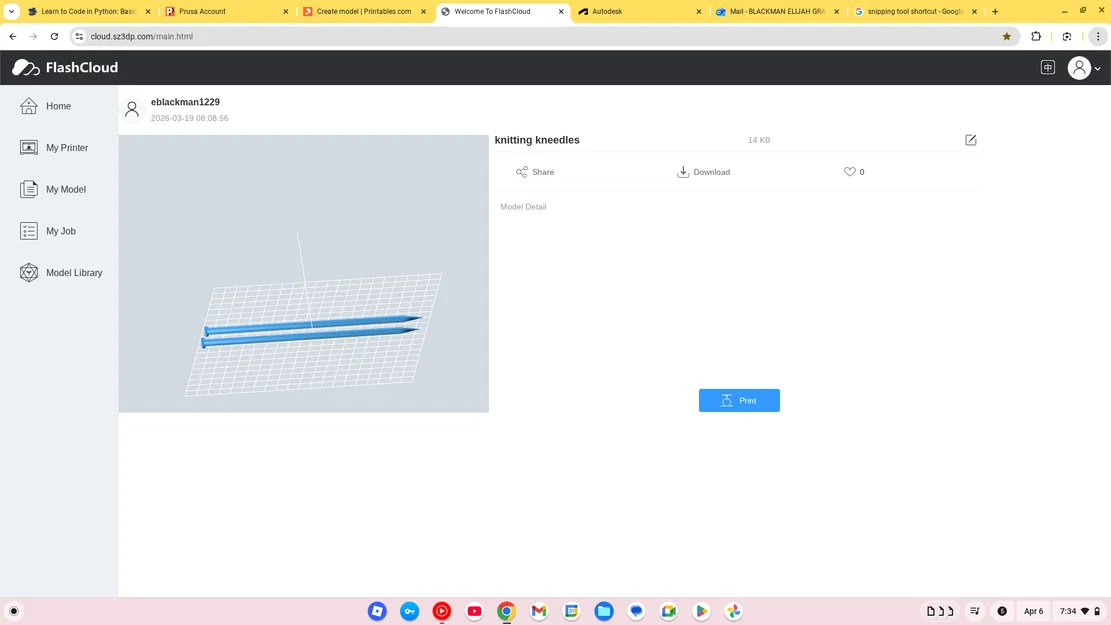Screen dimensions: 1111x625
Task: Open a new browser tab
Action: pos(995,11)
